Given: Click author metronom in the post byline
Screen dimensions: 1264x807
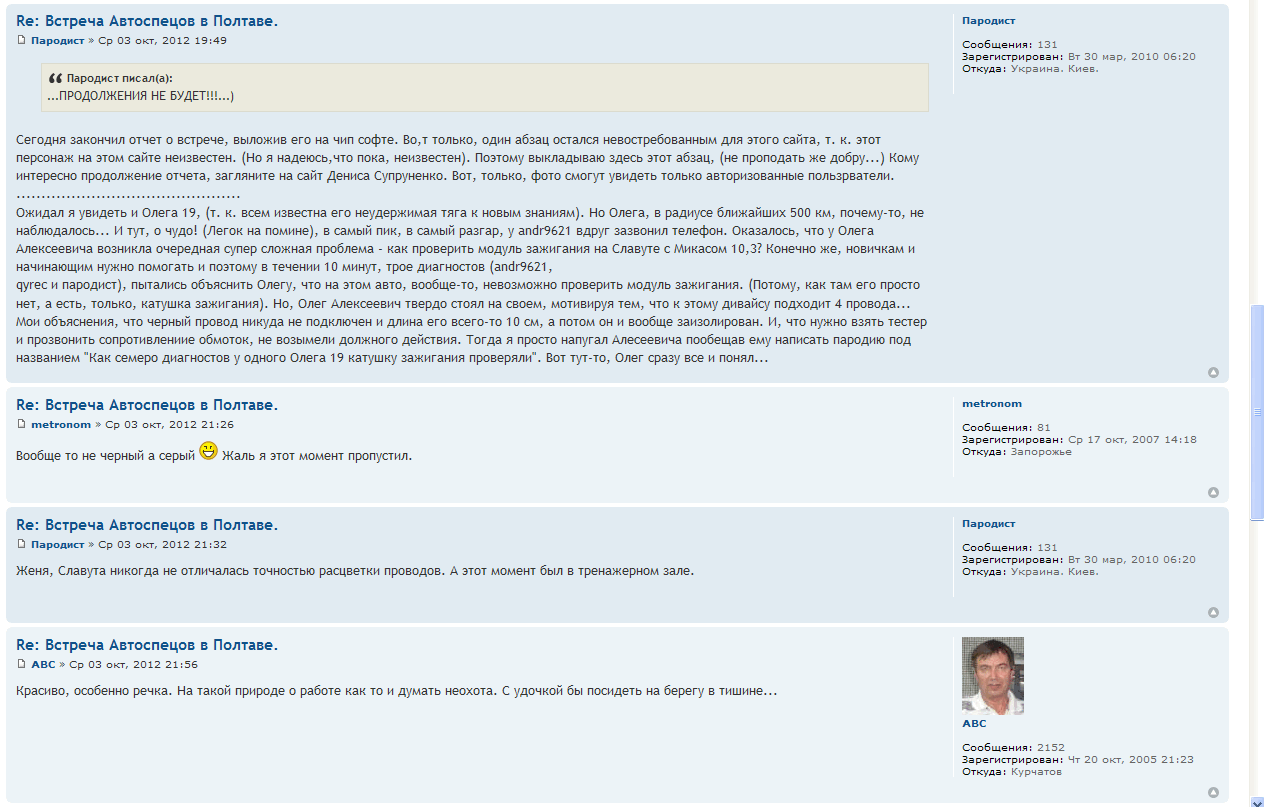Looking at the screenshot, I should pyautogui.click(x=60, y=424).
